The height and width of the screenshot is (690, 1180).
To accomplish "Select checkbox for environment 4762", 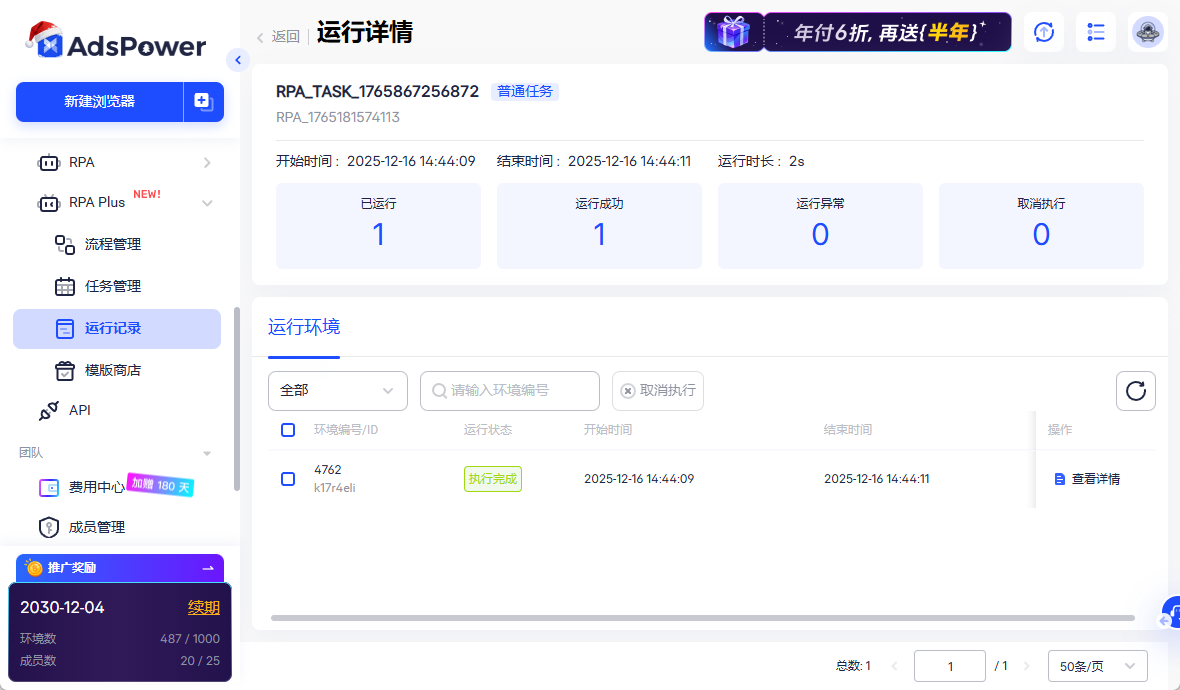I will [288, 478].
